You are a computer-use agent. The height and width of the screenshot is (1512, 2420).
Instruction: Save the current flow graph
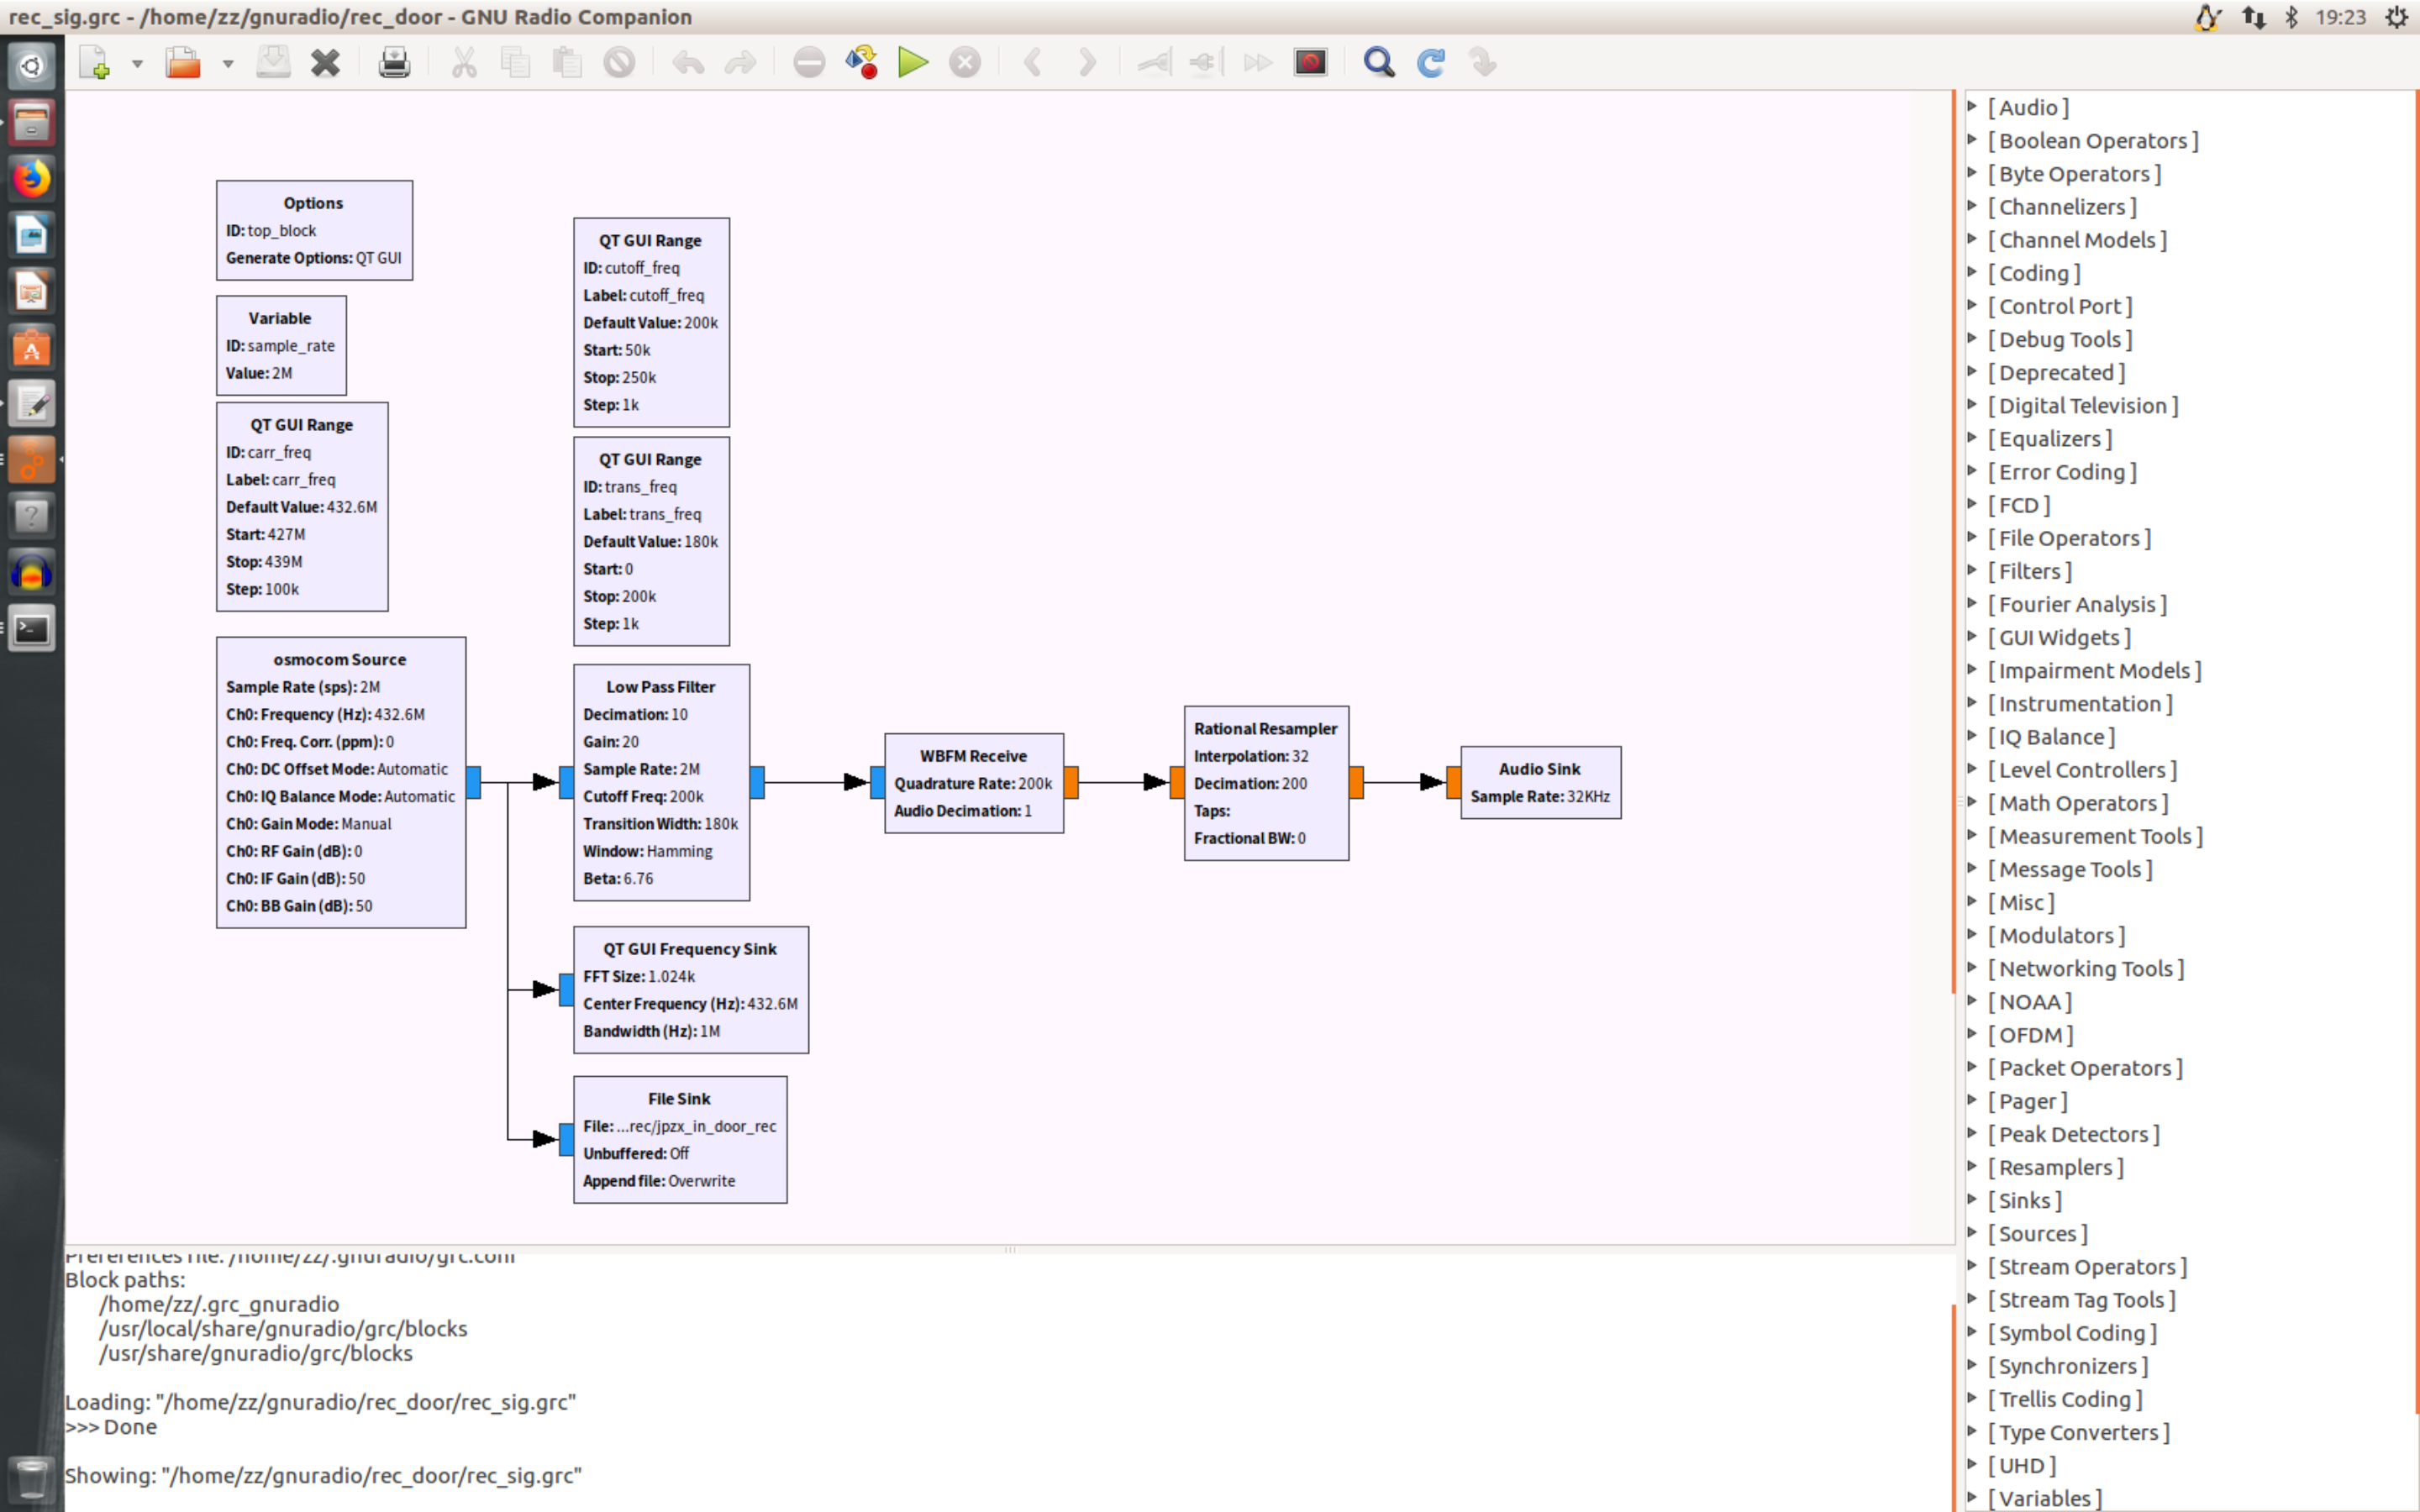[x=273, y=63]
